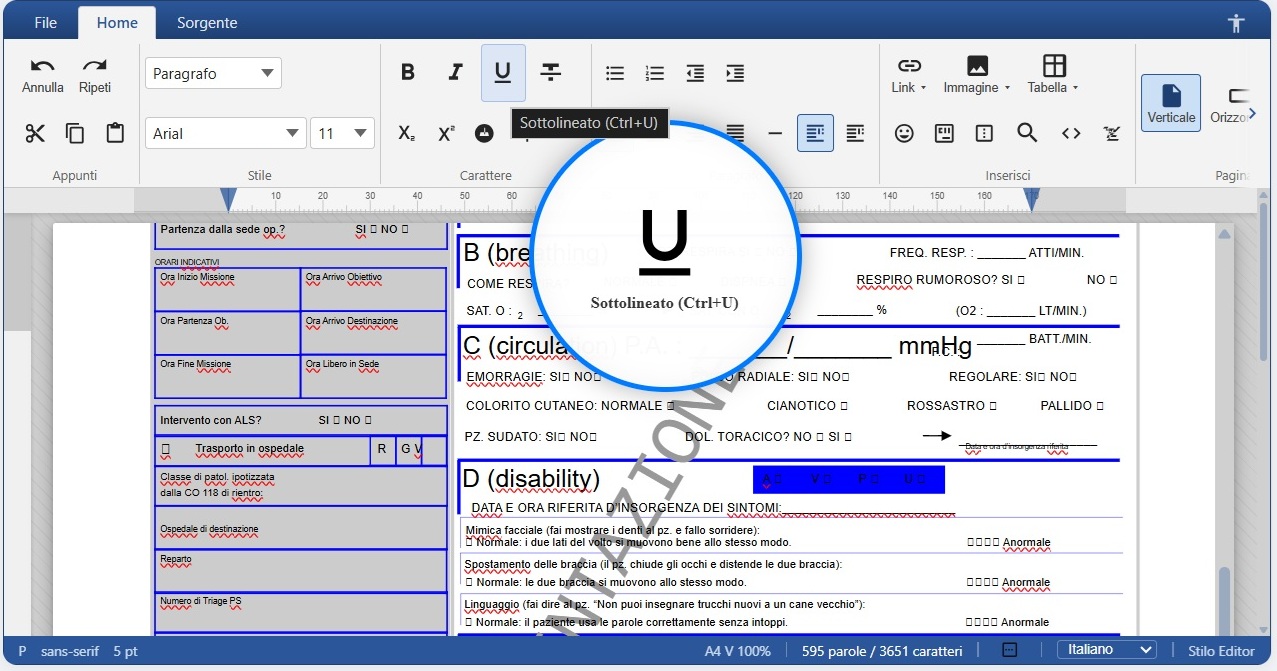Image resolution: width=1277 pixels, height=671 pixels.
Task: Click the Immagine picture icon
Action: [977, 65]
